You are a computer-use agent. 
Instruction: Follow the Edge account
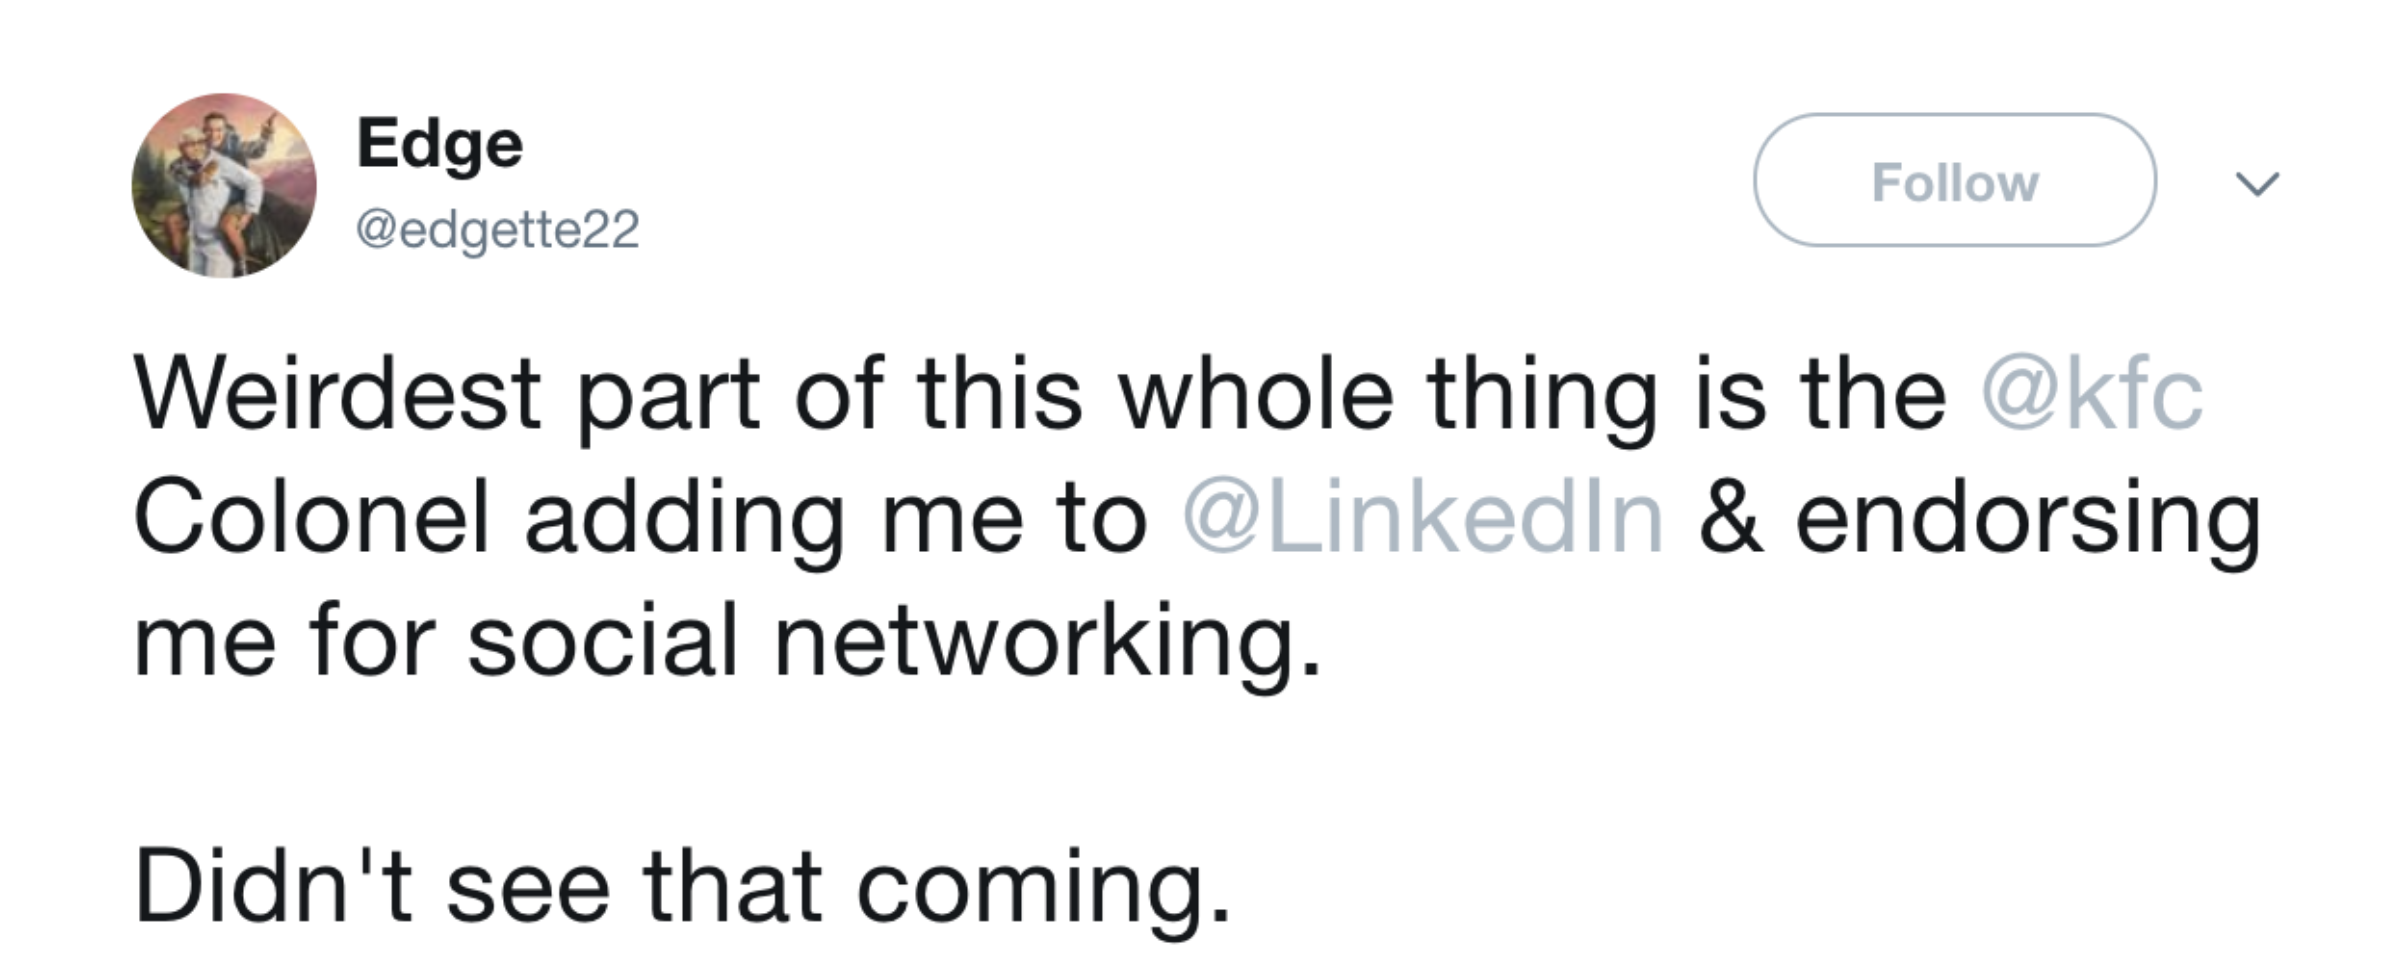coord(1955,180)
